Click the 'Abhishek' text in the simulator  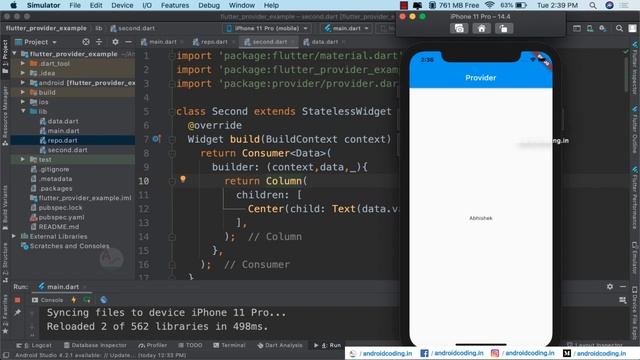point(481,218)
